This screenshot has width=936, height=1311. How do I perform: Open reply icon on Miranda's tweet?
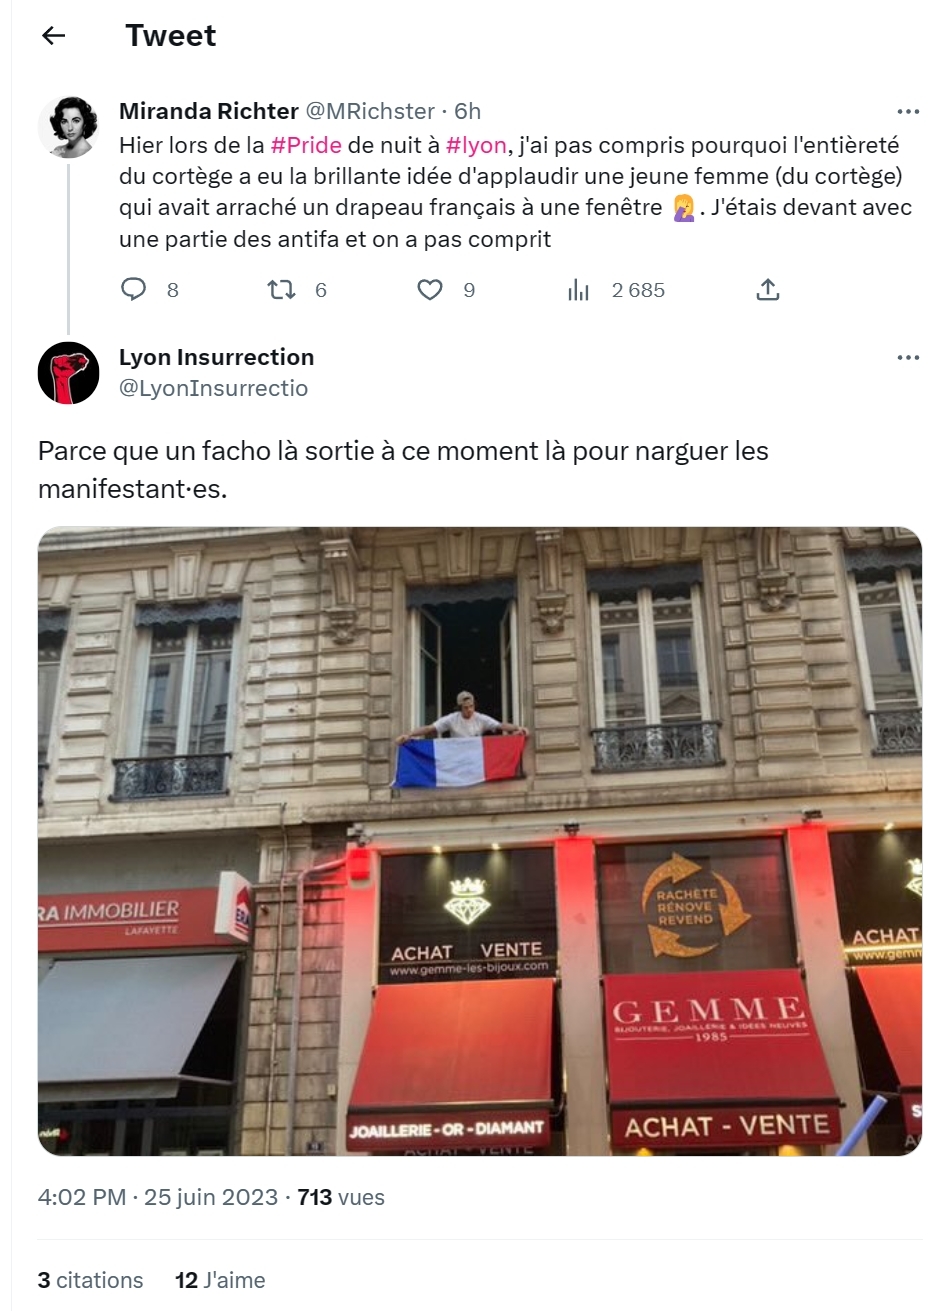(133, 290)
